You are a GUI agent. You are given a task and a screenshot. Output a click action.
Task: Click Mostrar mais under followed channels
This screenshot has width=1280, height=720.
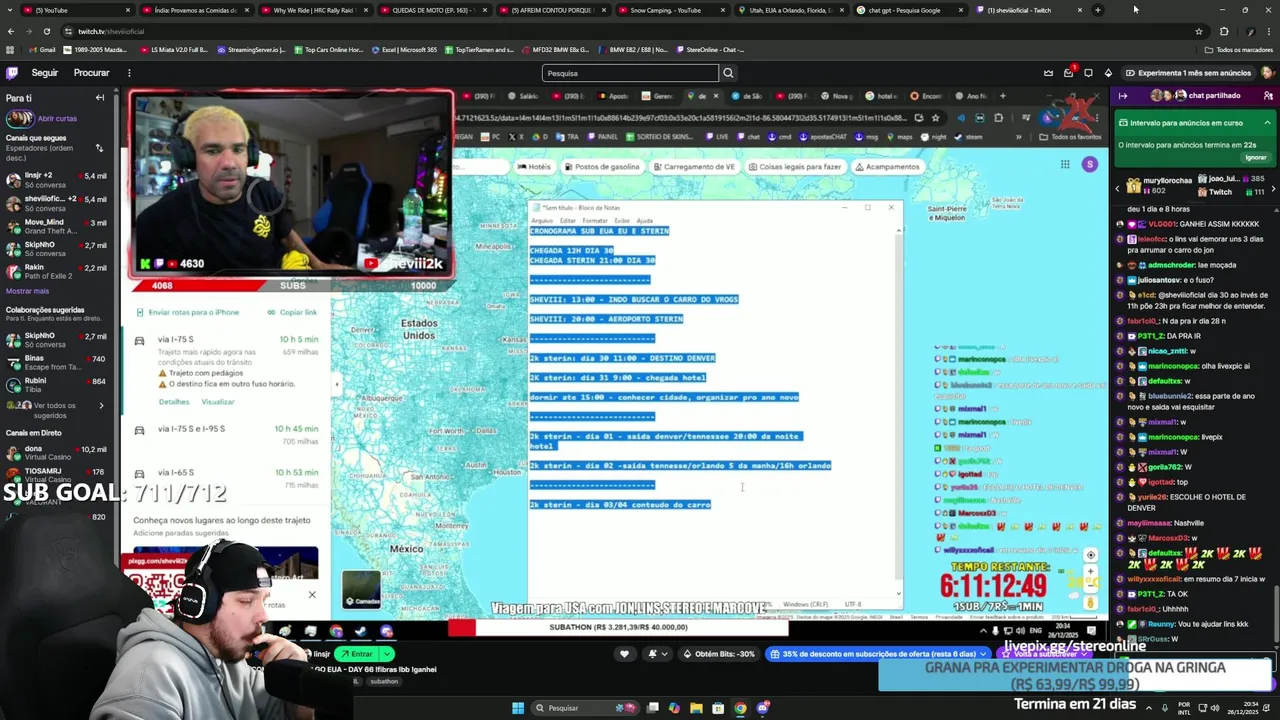coord(27,291)
